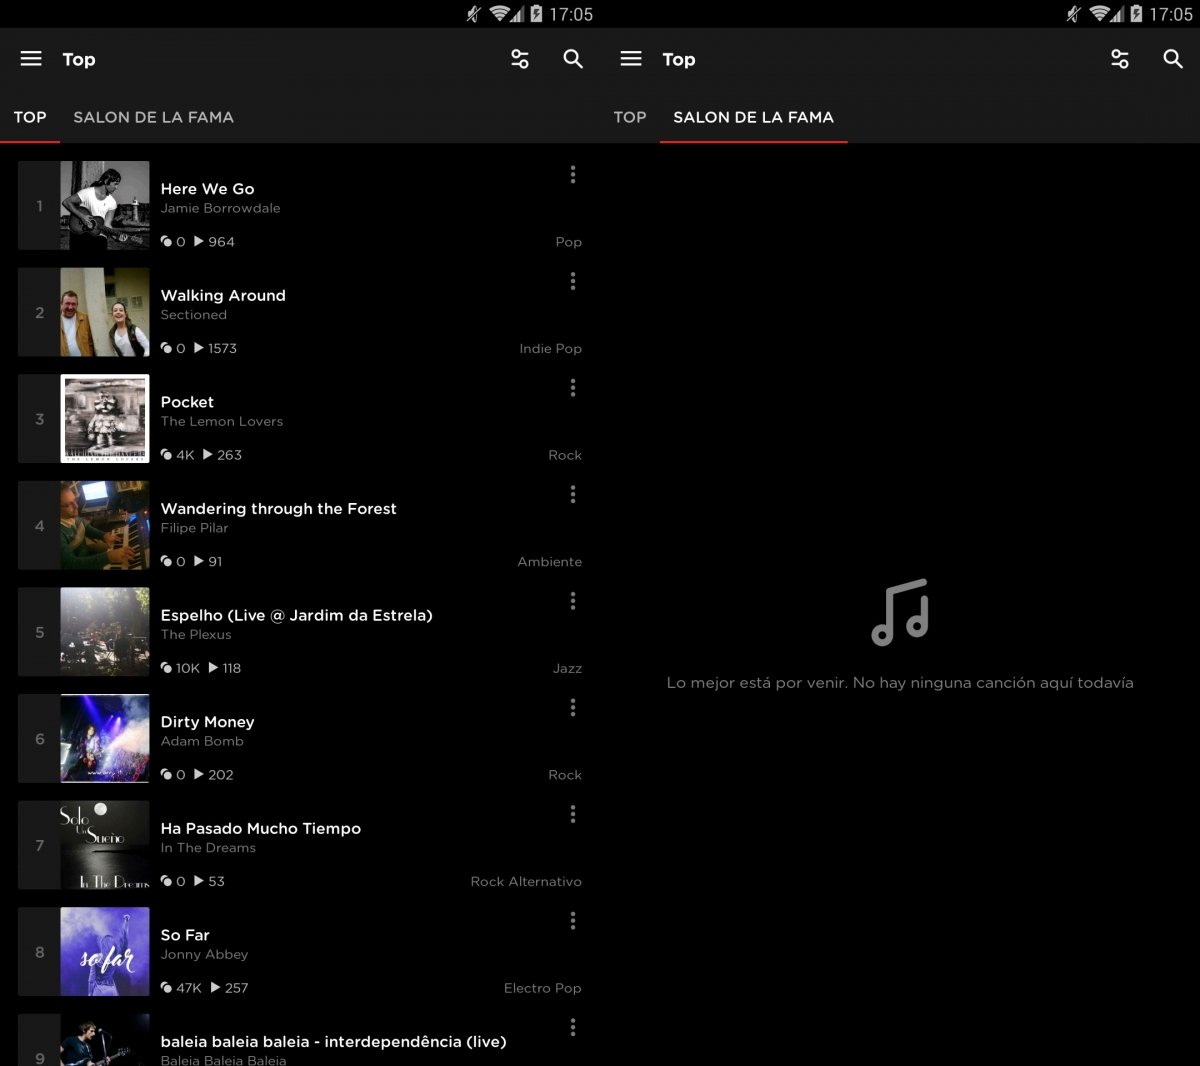Tap the Electro Pop genre label
This screenshot has height=1066, width=1200.
(543, 988)
